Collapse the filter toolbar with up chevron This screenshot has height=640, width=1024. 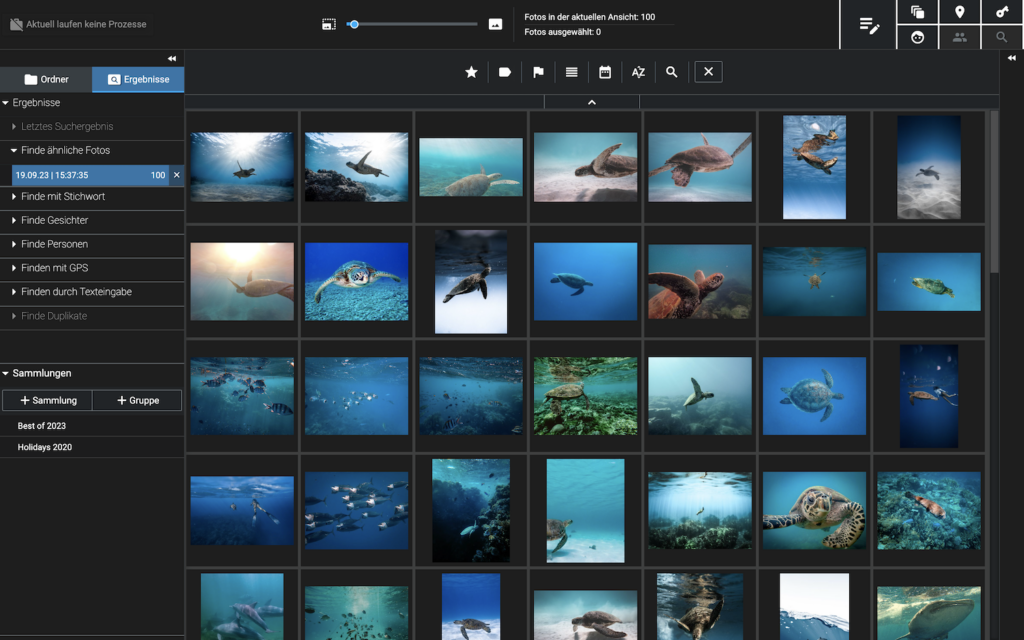(592, 102)
